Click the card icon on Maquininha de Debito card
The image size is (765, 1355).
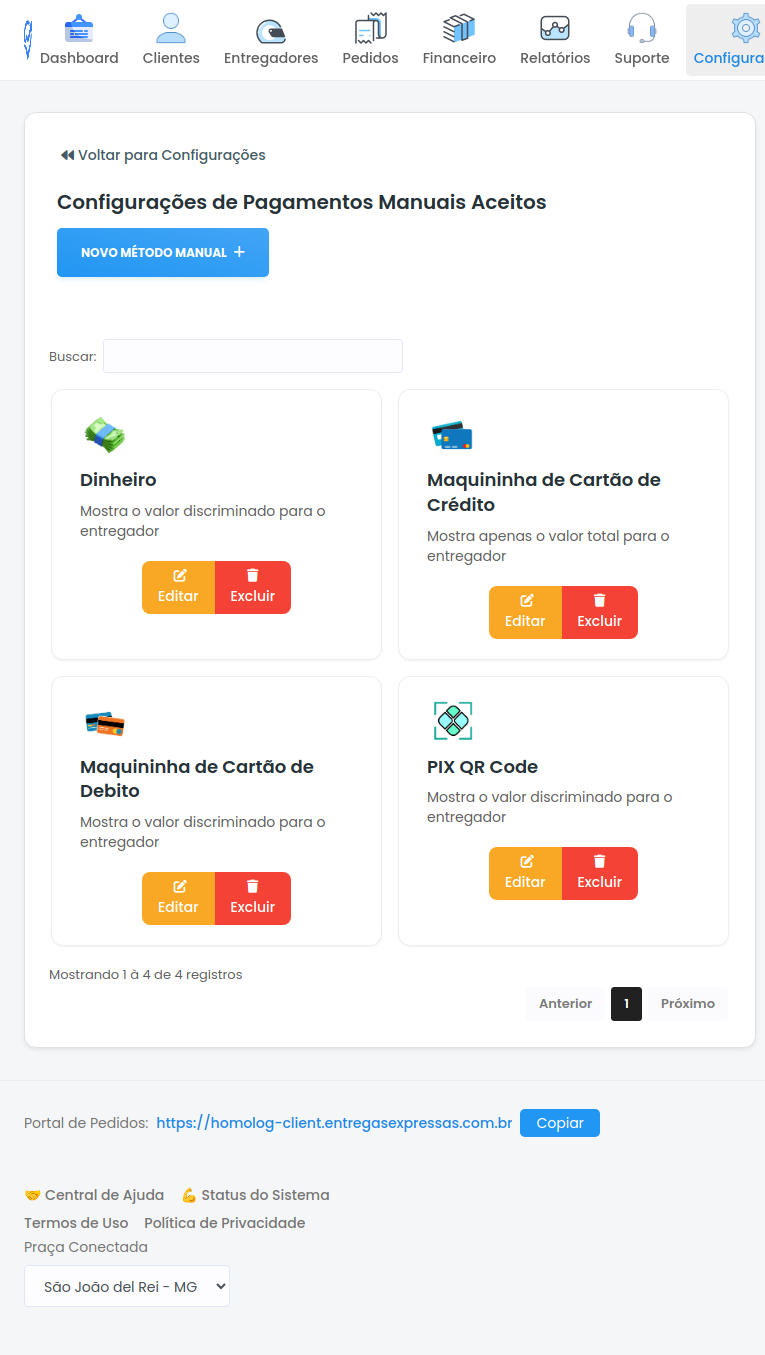coord(104,721)
